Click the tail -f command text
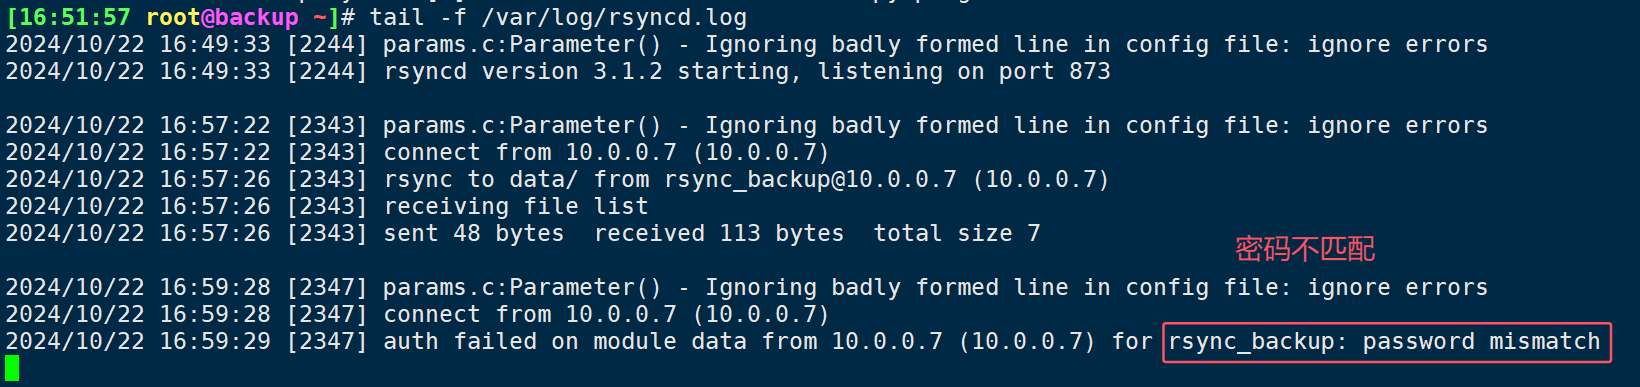 (x=418, y=17)
